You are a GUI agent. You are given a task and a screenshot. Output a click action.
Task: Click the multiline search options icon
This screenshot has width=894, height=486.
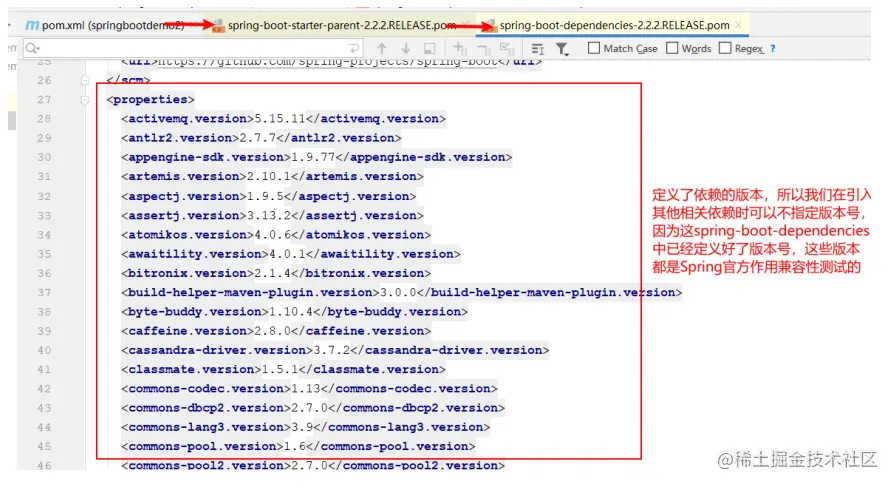pos(538,49)
